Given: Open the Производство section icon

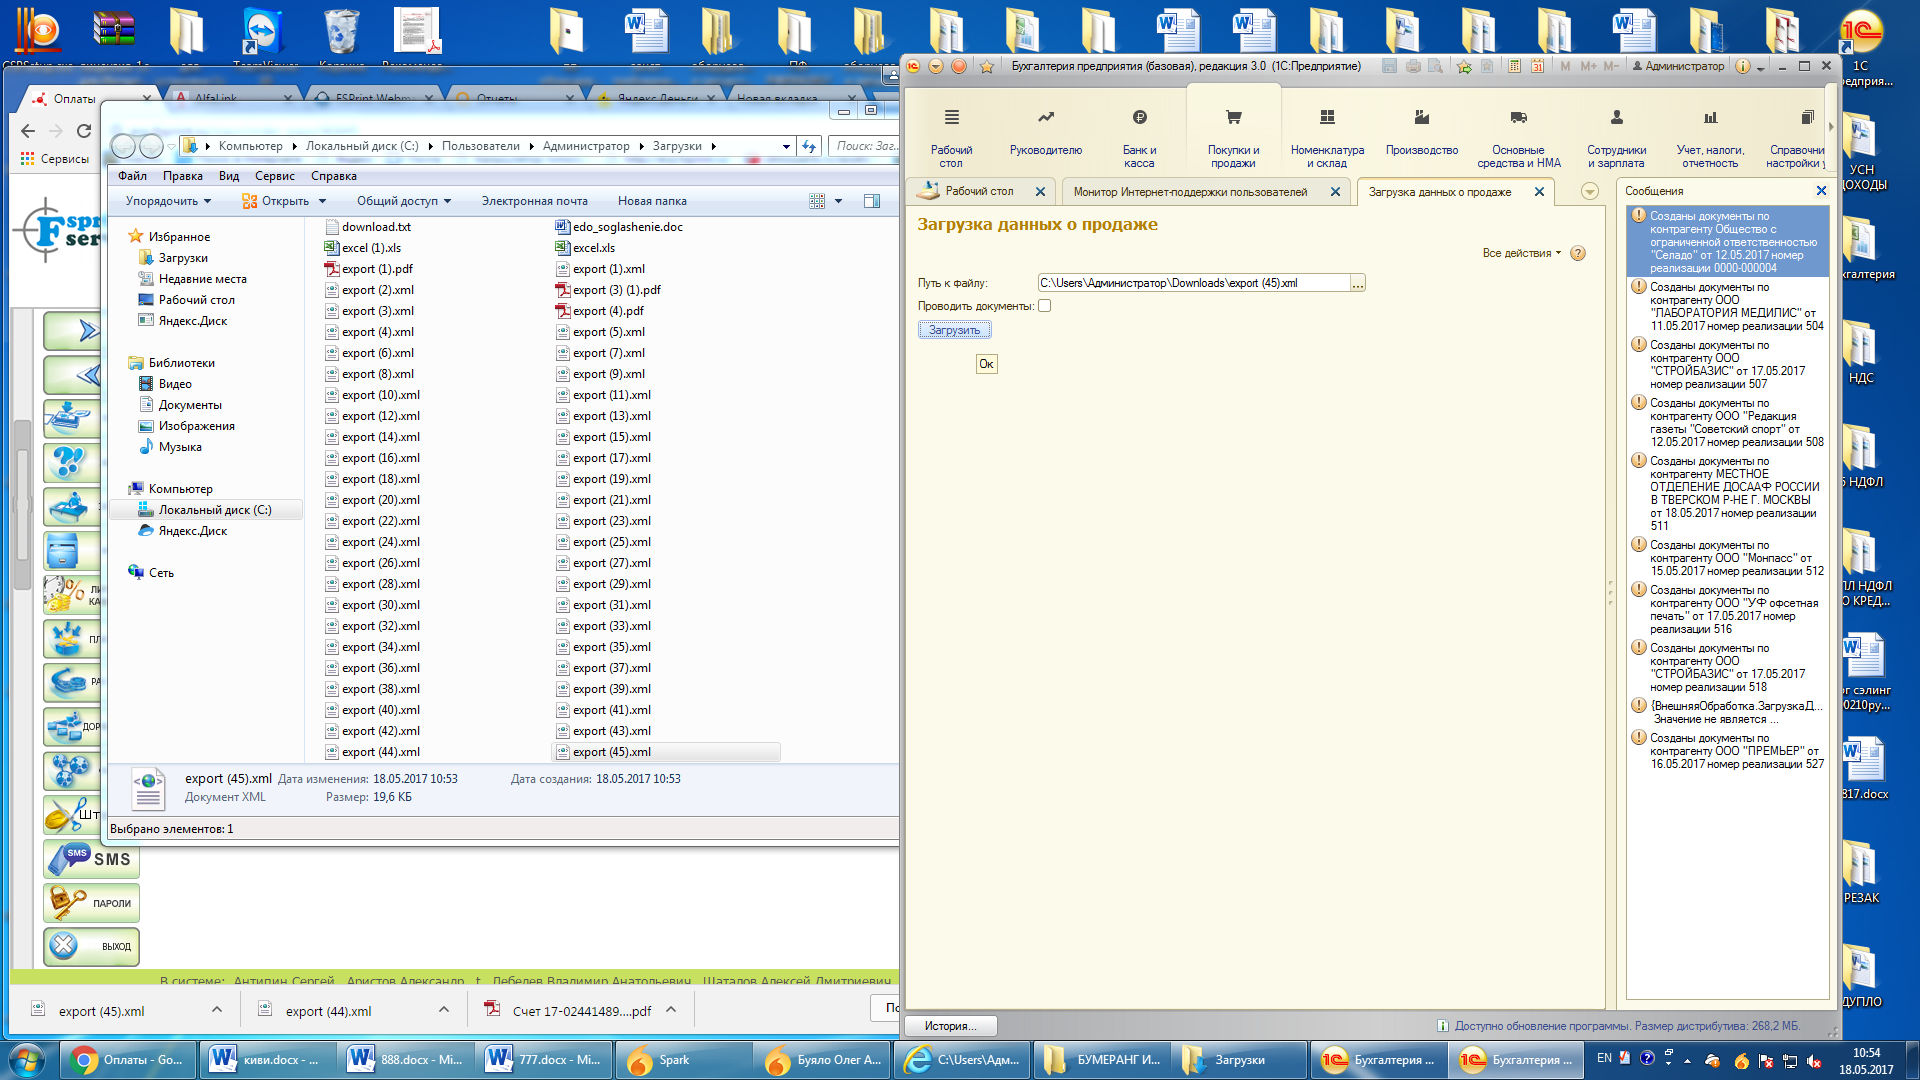Looking at the screenshot, I should [1421, 118].
